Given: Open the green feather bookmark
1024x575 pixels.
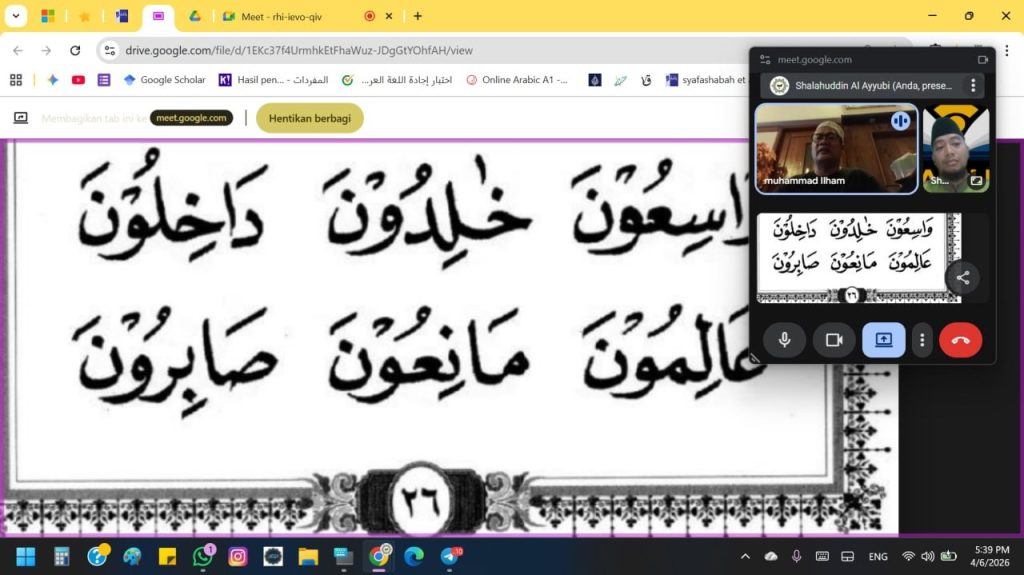Looking at the screenshot, I should pos(620,80).
